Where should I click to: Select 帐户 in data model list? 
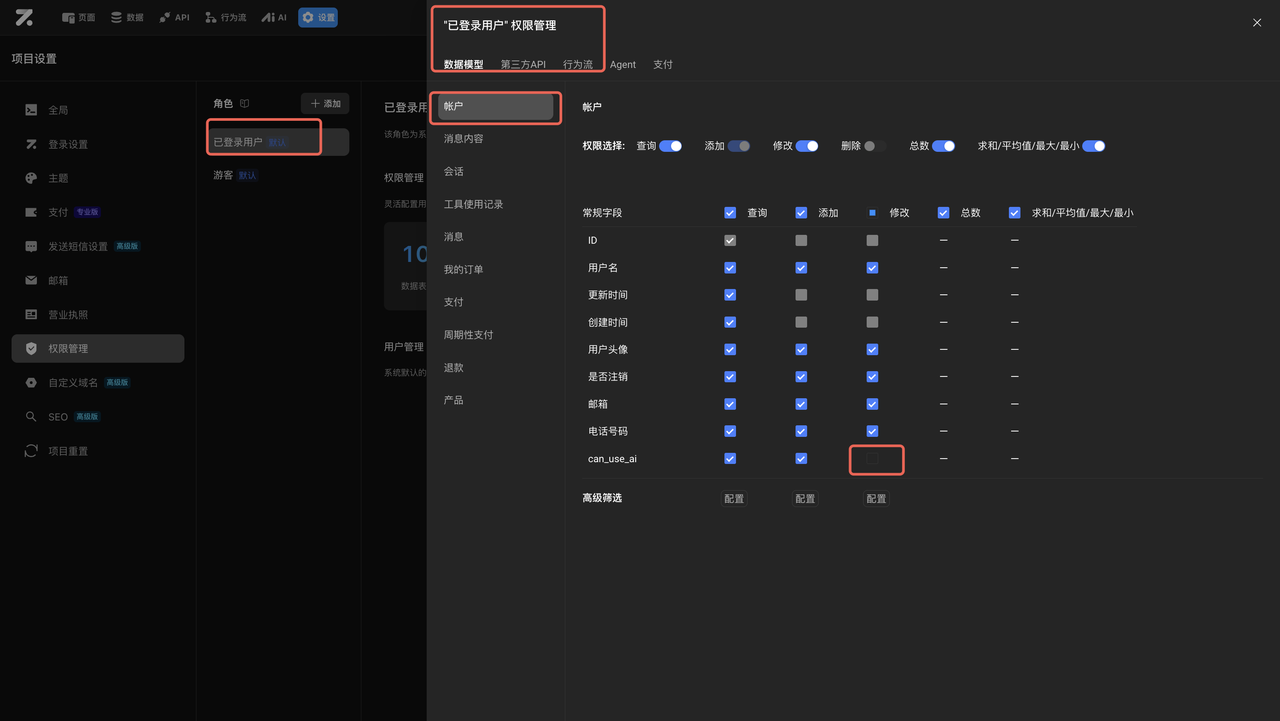pyautogui.click(x=495, y=106)
